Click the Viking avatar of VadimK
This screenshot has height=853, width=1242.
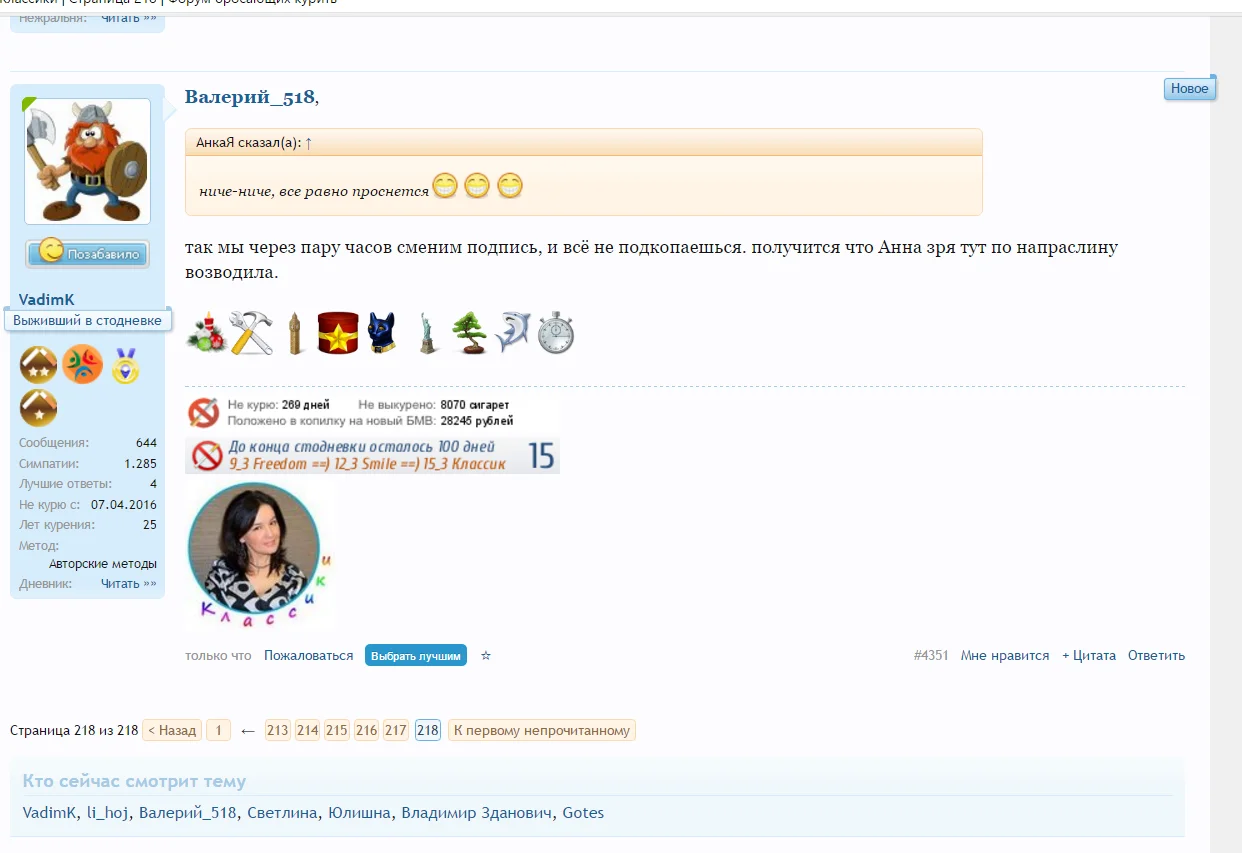(x=87, y=161)
